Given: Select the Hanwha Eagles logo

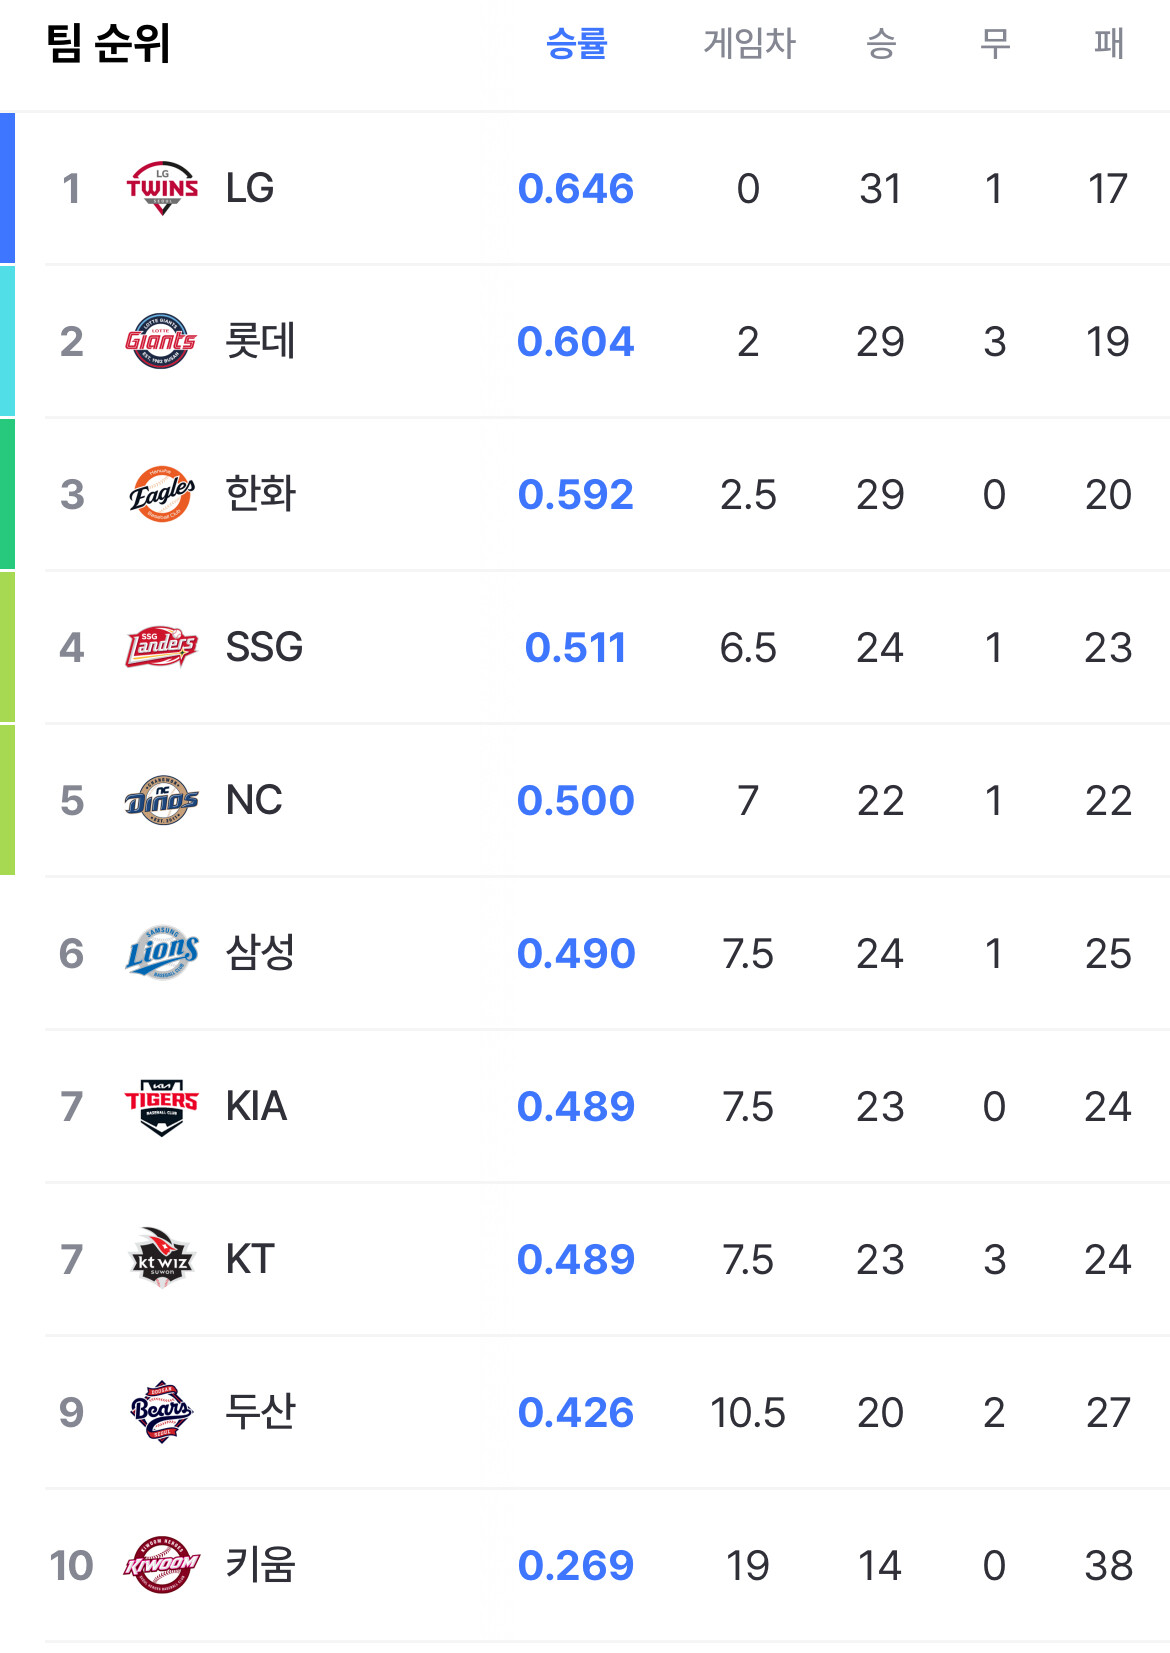Looking at the screenshot, I should point(161,494).
